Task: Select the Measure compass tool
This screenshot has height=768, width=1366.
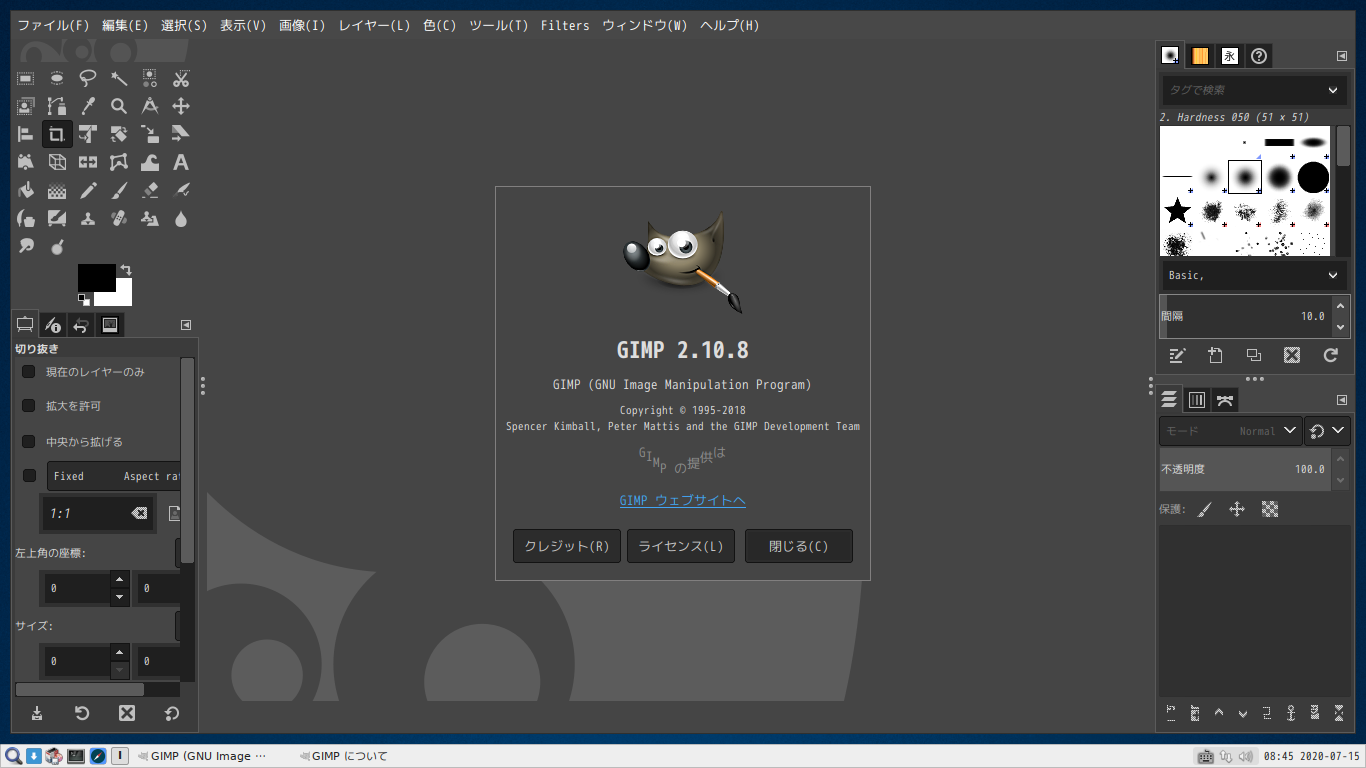Action: point(150,106)
